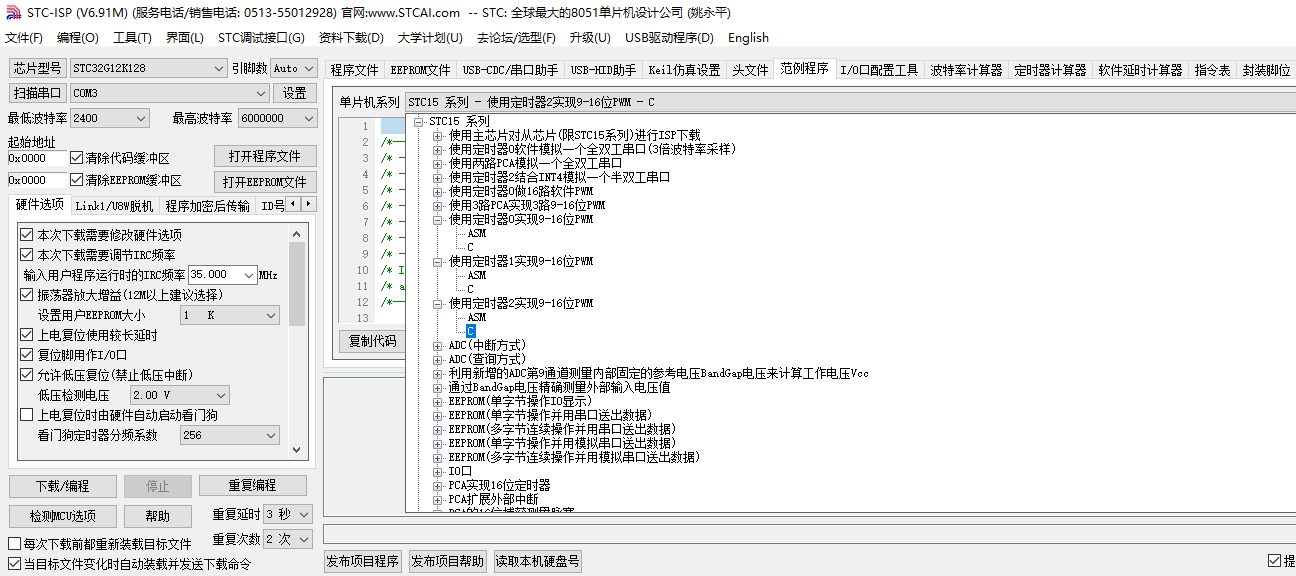Open the I/O口配置工具 tab

click(878, 70)
